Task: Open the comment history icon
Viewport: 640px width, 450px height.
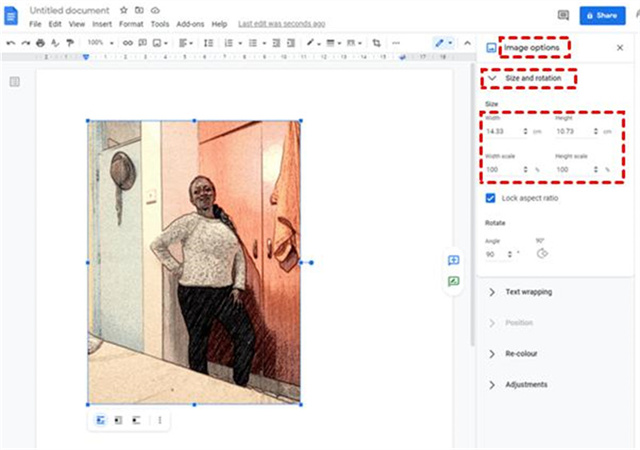Action: (x=563, y=16)
